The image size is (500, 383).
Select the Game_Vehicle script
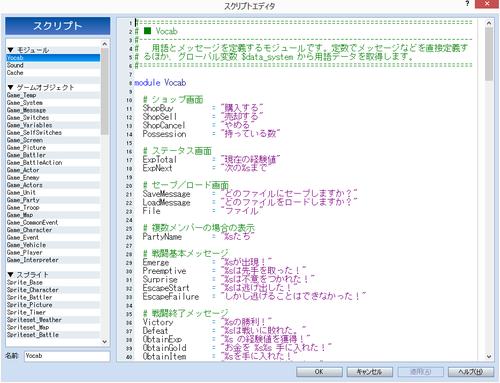point(53,245)
